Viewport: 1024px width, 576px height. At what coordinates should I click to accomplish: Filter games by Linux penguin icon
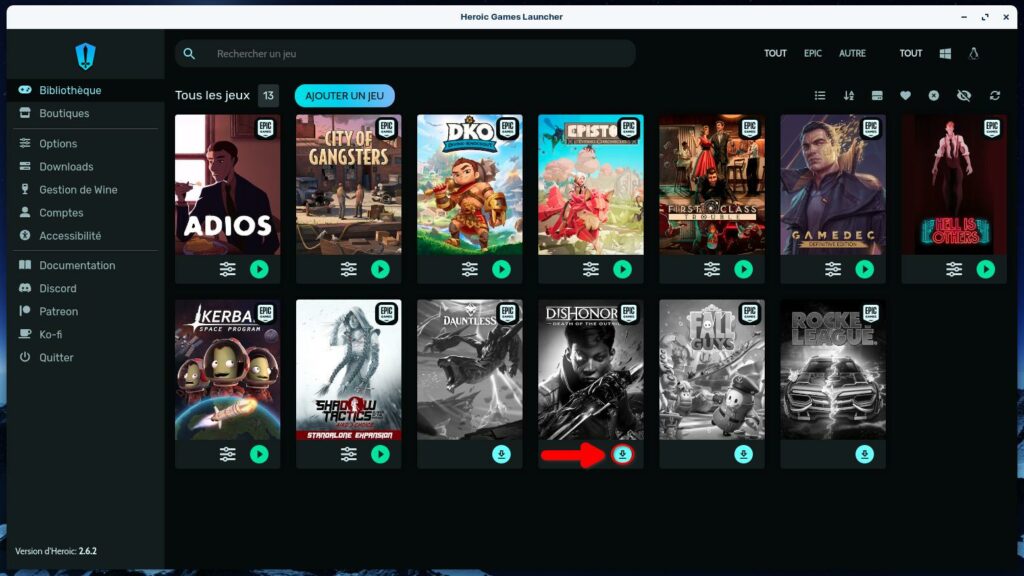[x=973, y=53]
